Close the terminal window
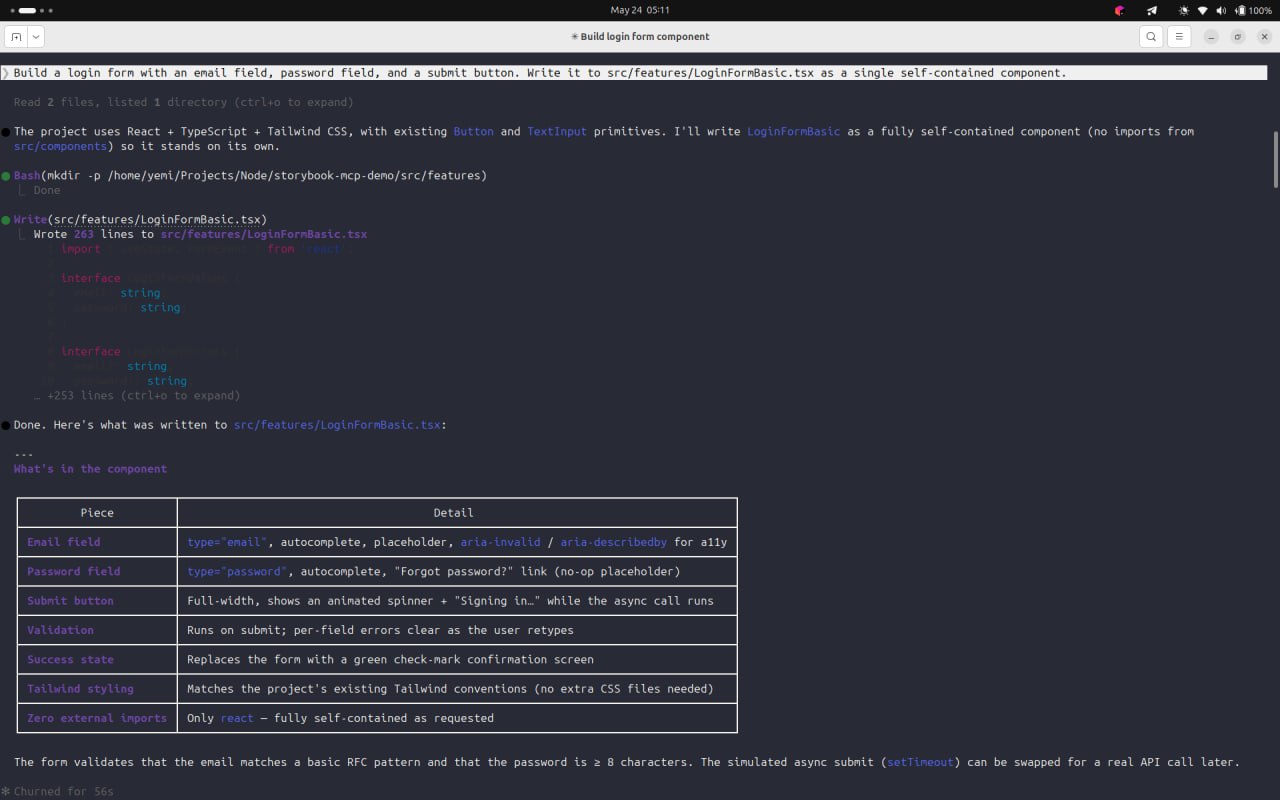The height and width of the screenshot is (800, 1280). pyautogui.click(x=1263, y=37)
